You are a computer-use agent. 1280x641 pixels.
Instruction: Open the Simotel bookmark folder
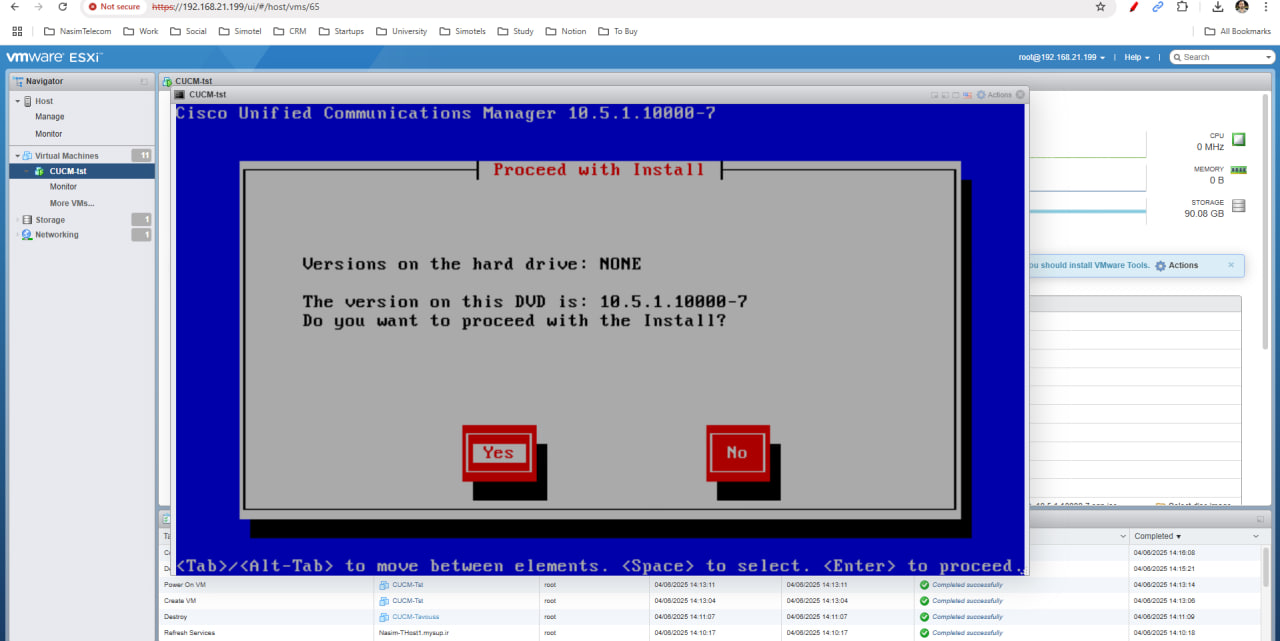pyautogui.click(x=238, y=31)
